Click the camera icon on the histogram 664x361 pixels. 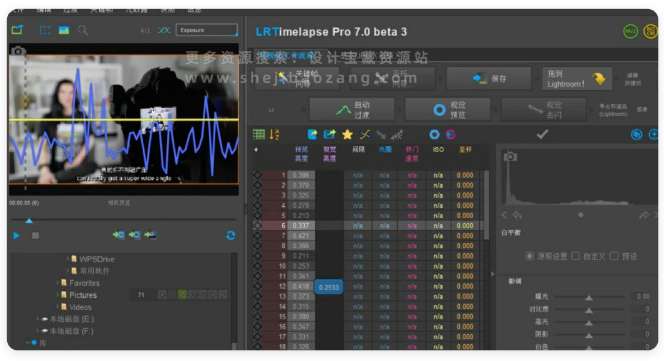pos(510,157)
